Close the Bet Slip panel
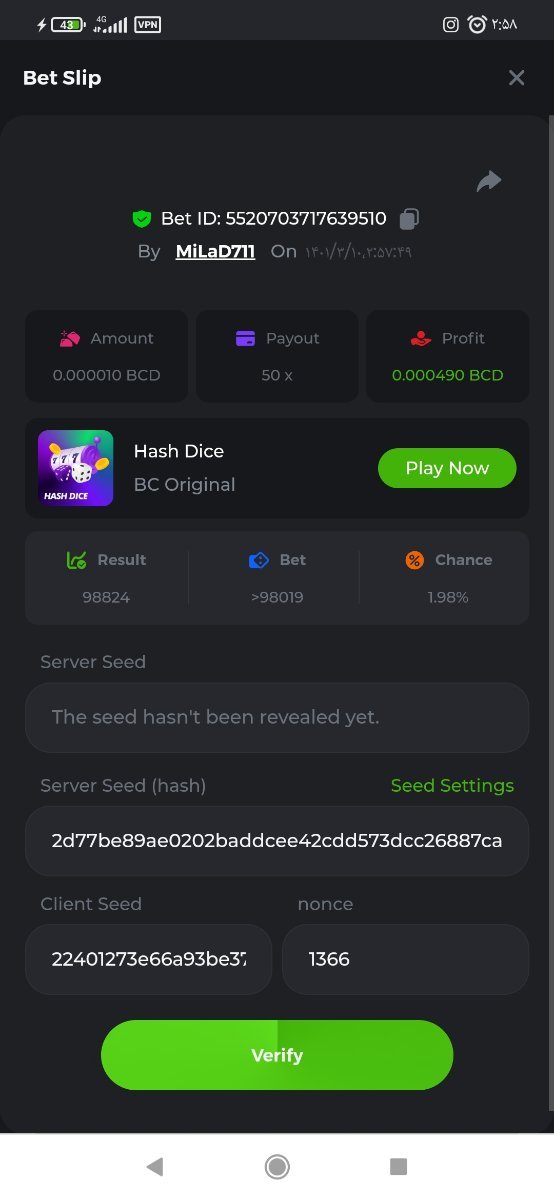554x1200 pixels. pyautogui.click(x=516, y=78)
